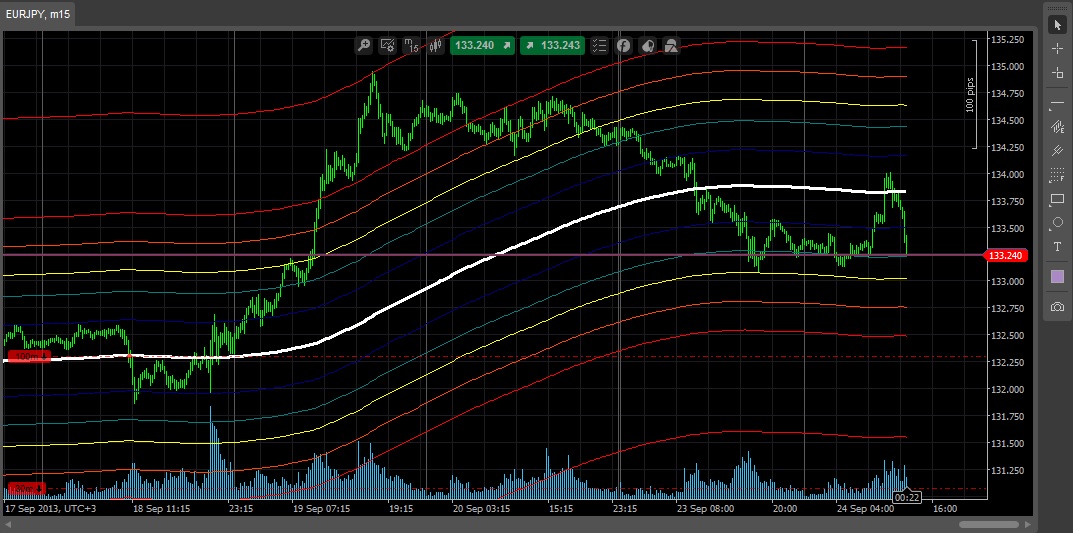Image resolution: width=1073 pixels, height=533 pixels.
Task: Click the buy button at 133.243
Action: click(x=552, y=46)
